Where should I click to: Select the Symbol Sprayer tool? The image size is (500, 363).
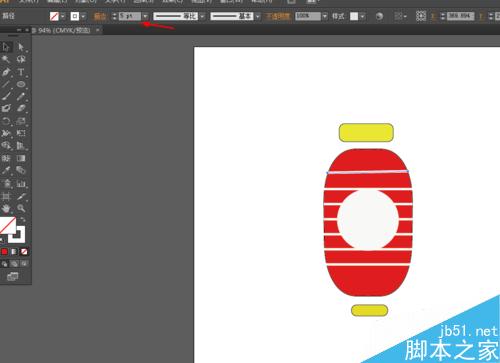tap(6, 183)
